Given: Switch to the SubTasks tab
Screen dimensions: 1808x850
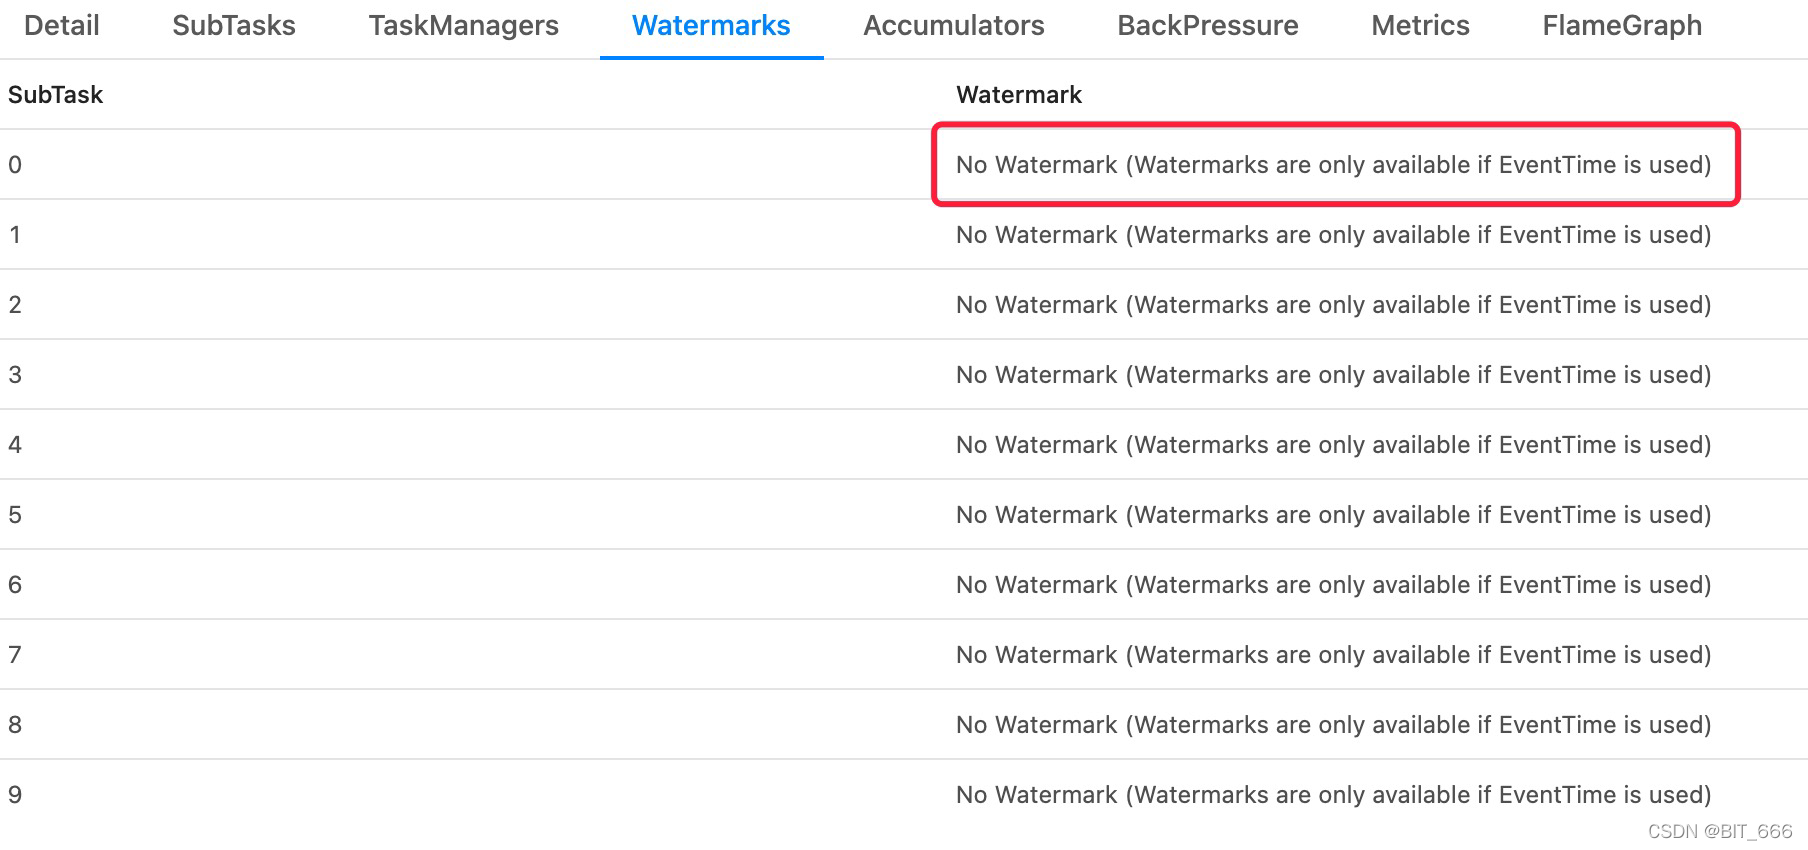Looking at the screenshot, I should 234,26.
